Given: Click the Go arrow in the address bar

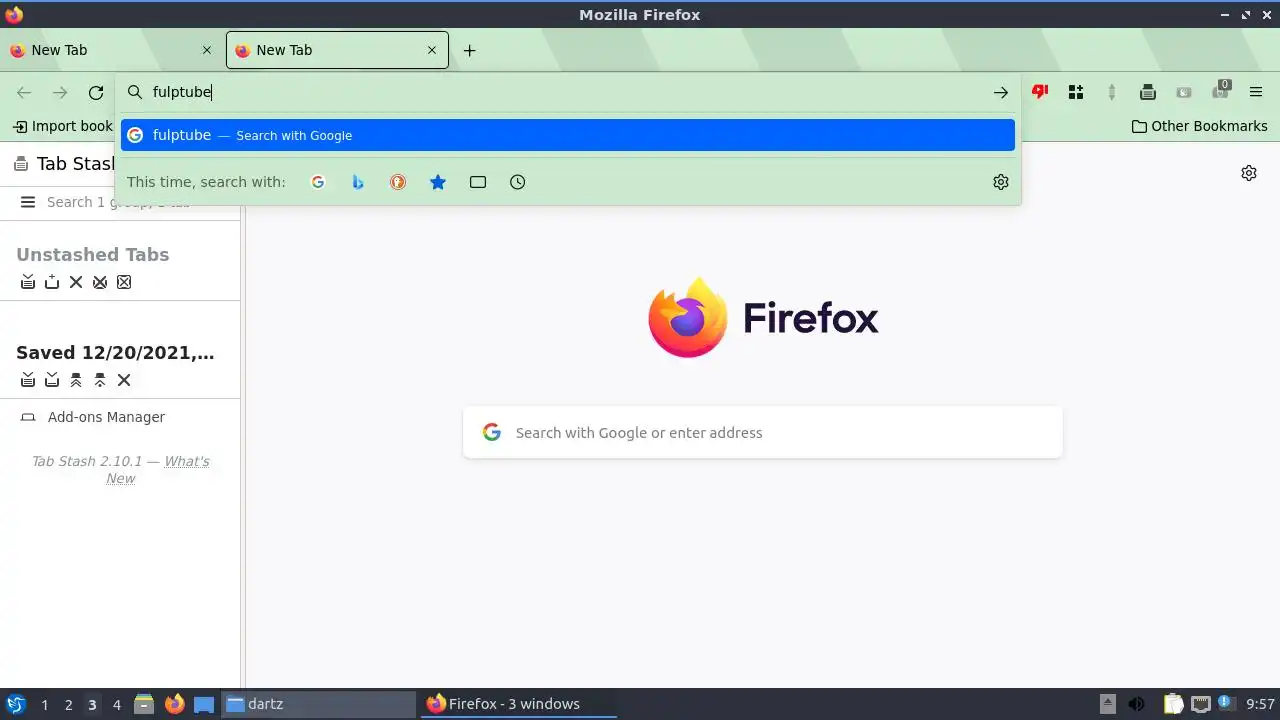Looking at the screenshot, I should (x=1001, y=92).
